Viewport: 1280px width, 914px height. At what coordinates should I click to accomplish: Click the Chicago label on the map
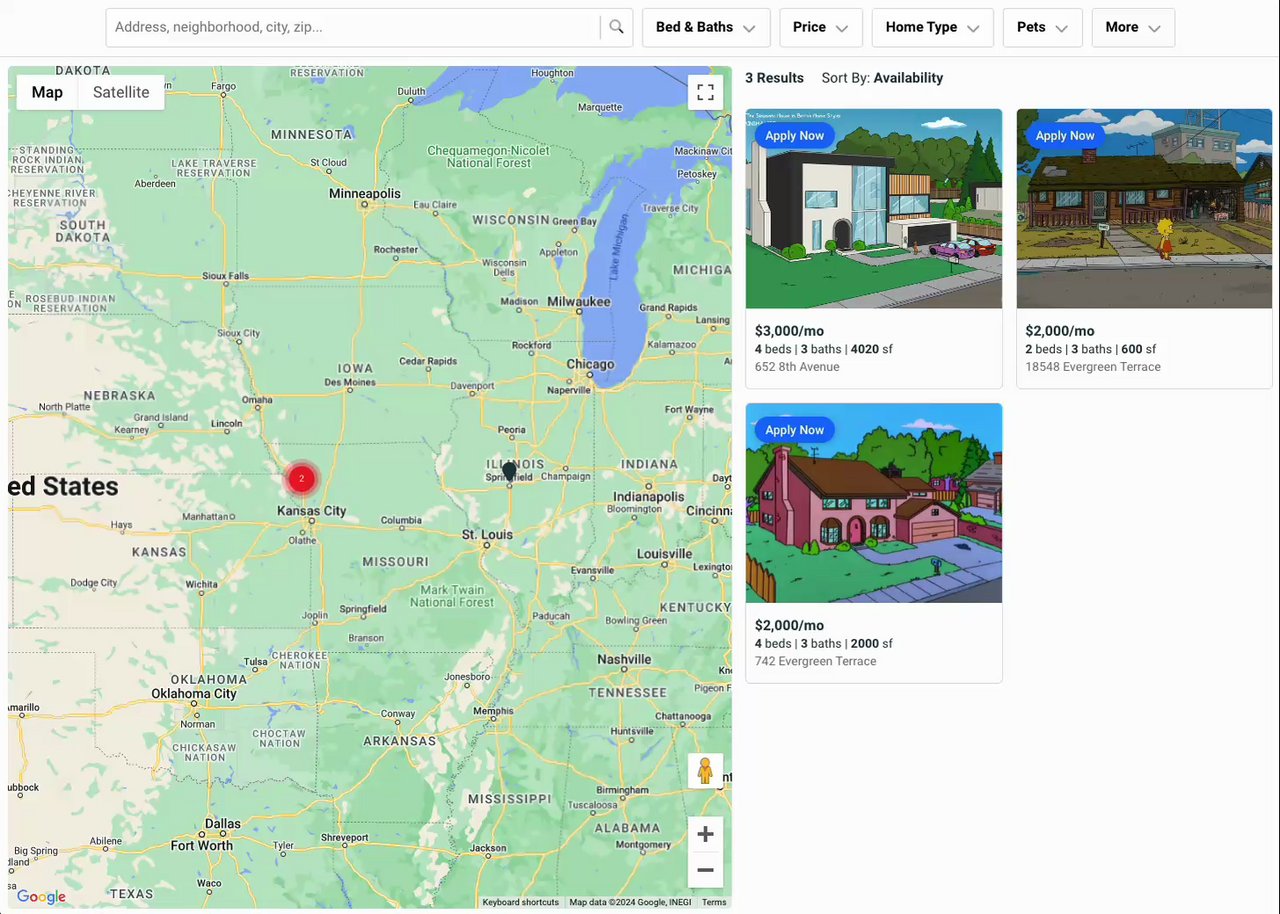[590, 364]
